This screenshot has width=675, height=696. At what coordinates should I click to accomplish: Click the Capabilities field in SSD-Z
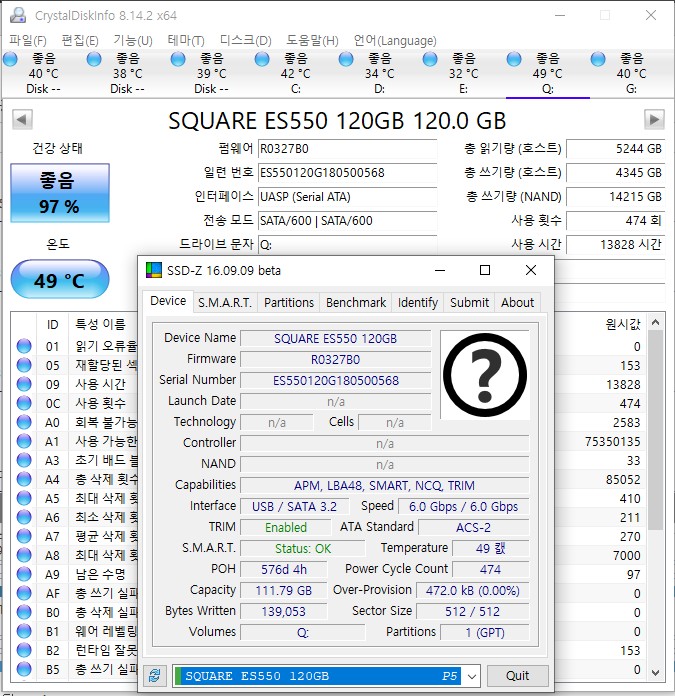point(384,486)
